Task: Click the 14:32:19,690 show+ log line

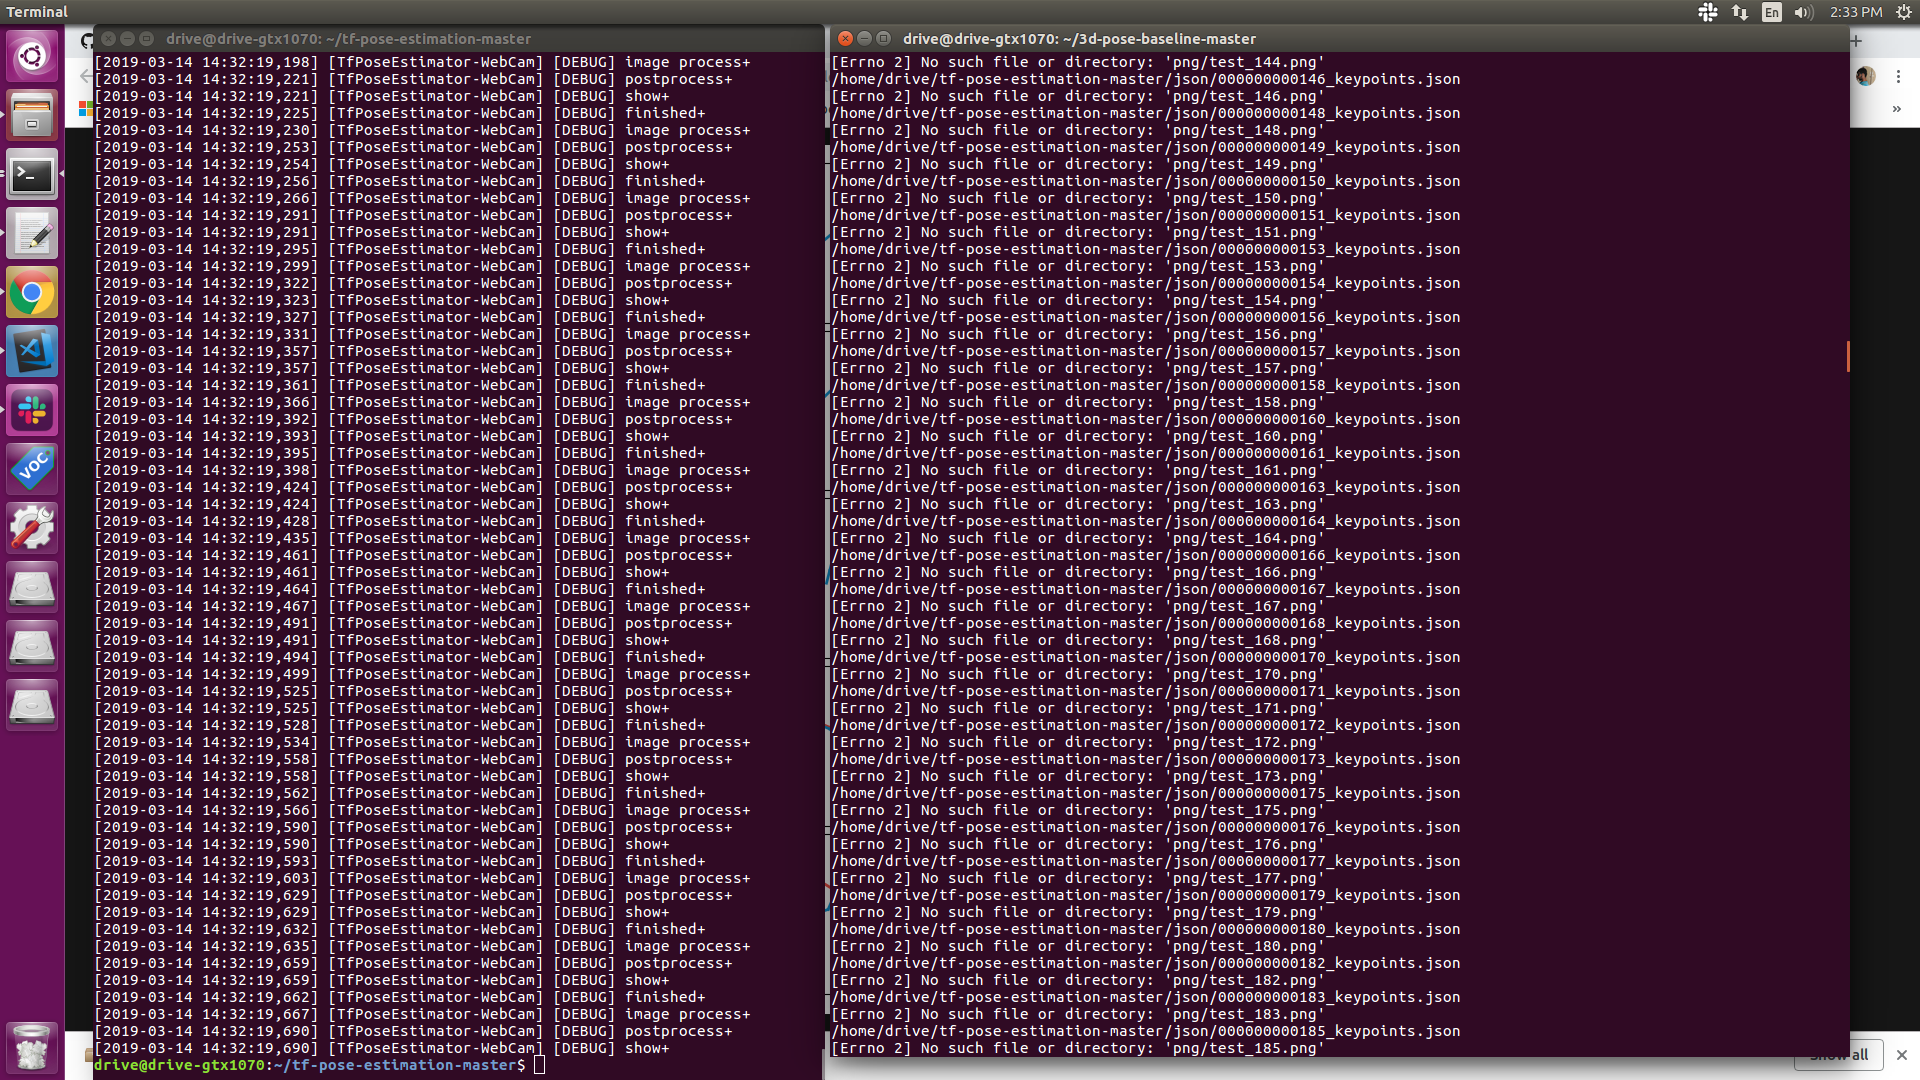Action: pyautogui.click(x=382, y=1048)
